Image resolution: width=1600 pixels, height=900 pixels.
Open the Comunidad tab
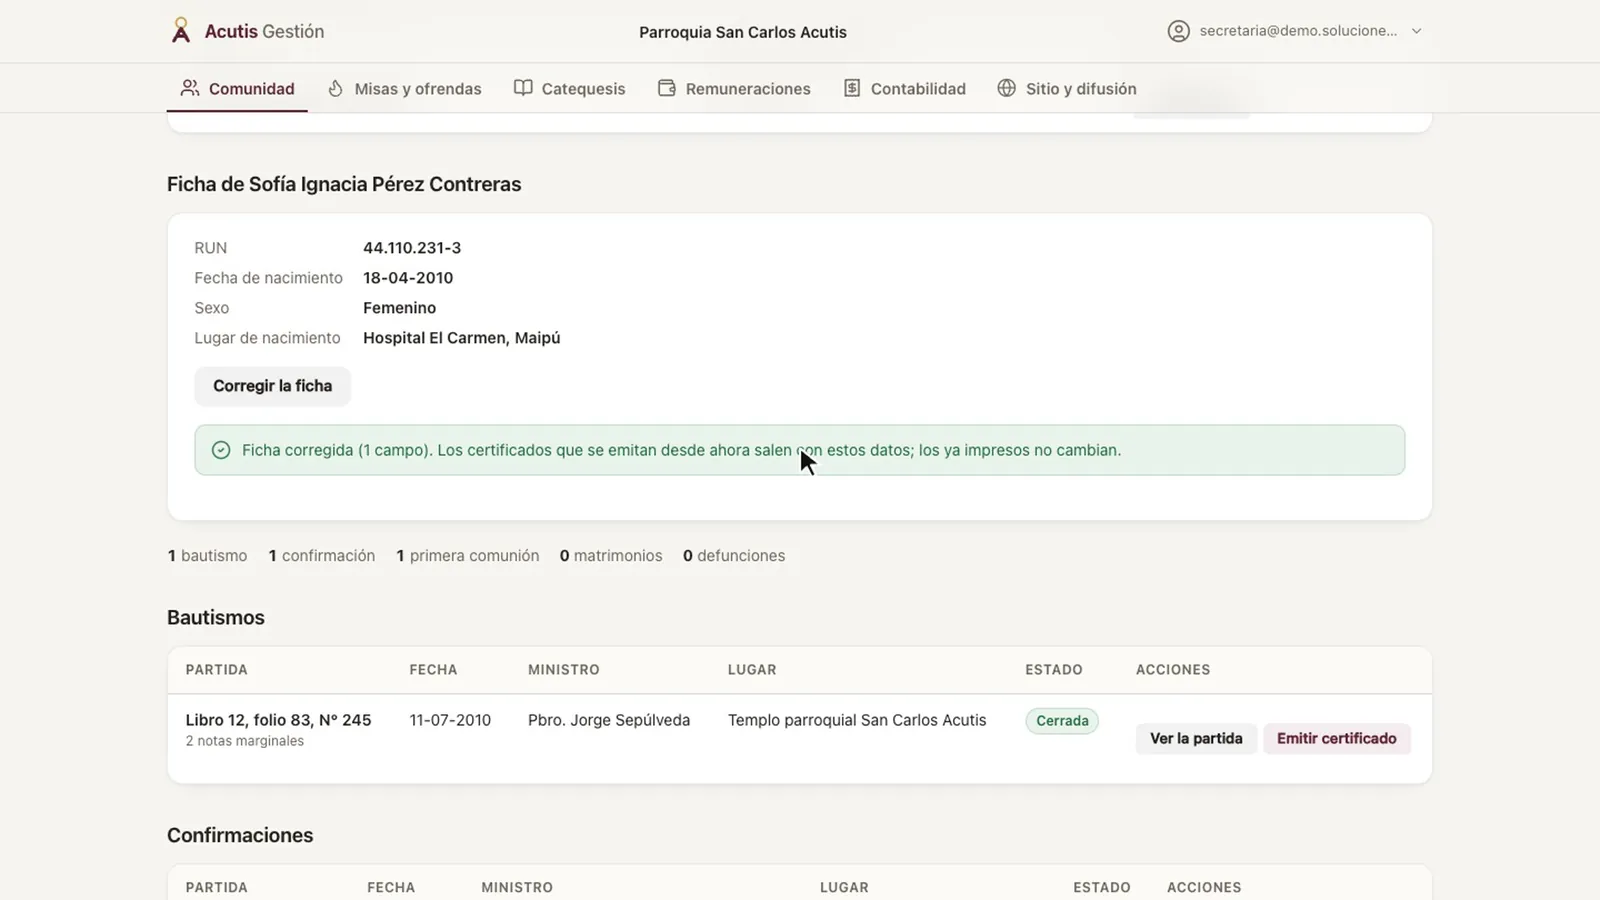pos(237,88)
